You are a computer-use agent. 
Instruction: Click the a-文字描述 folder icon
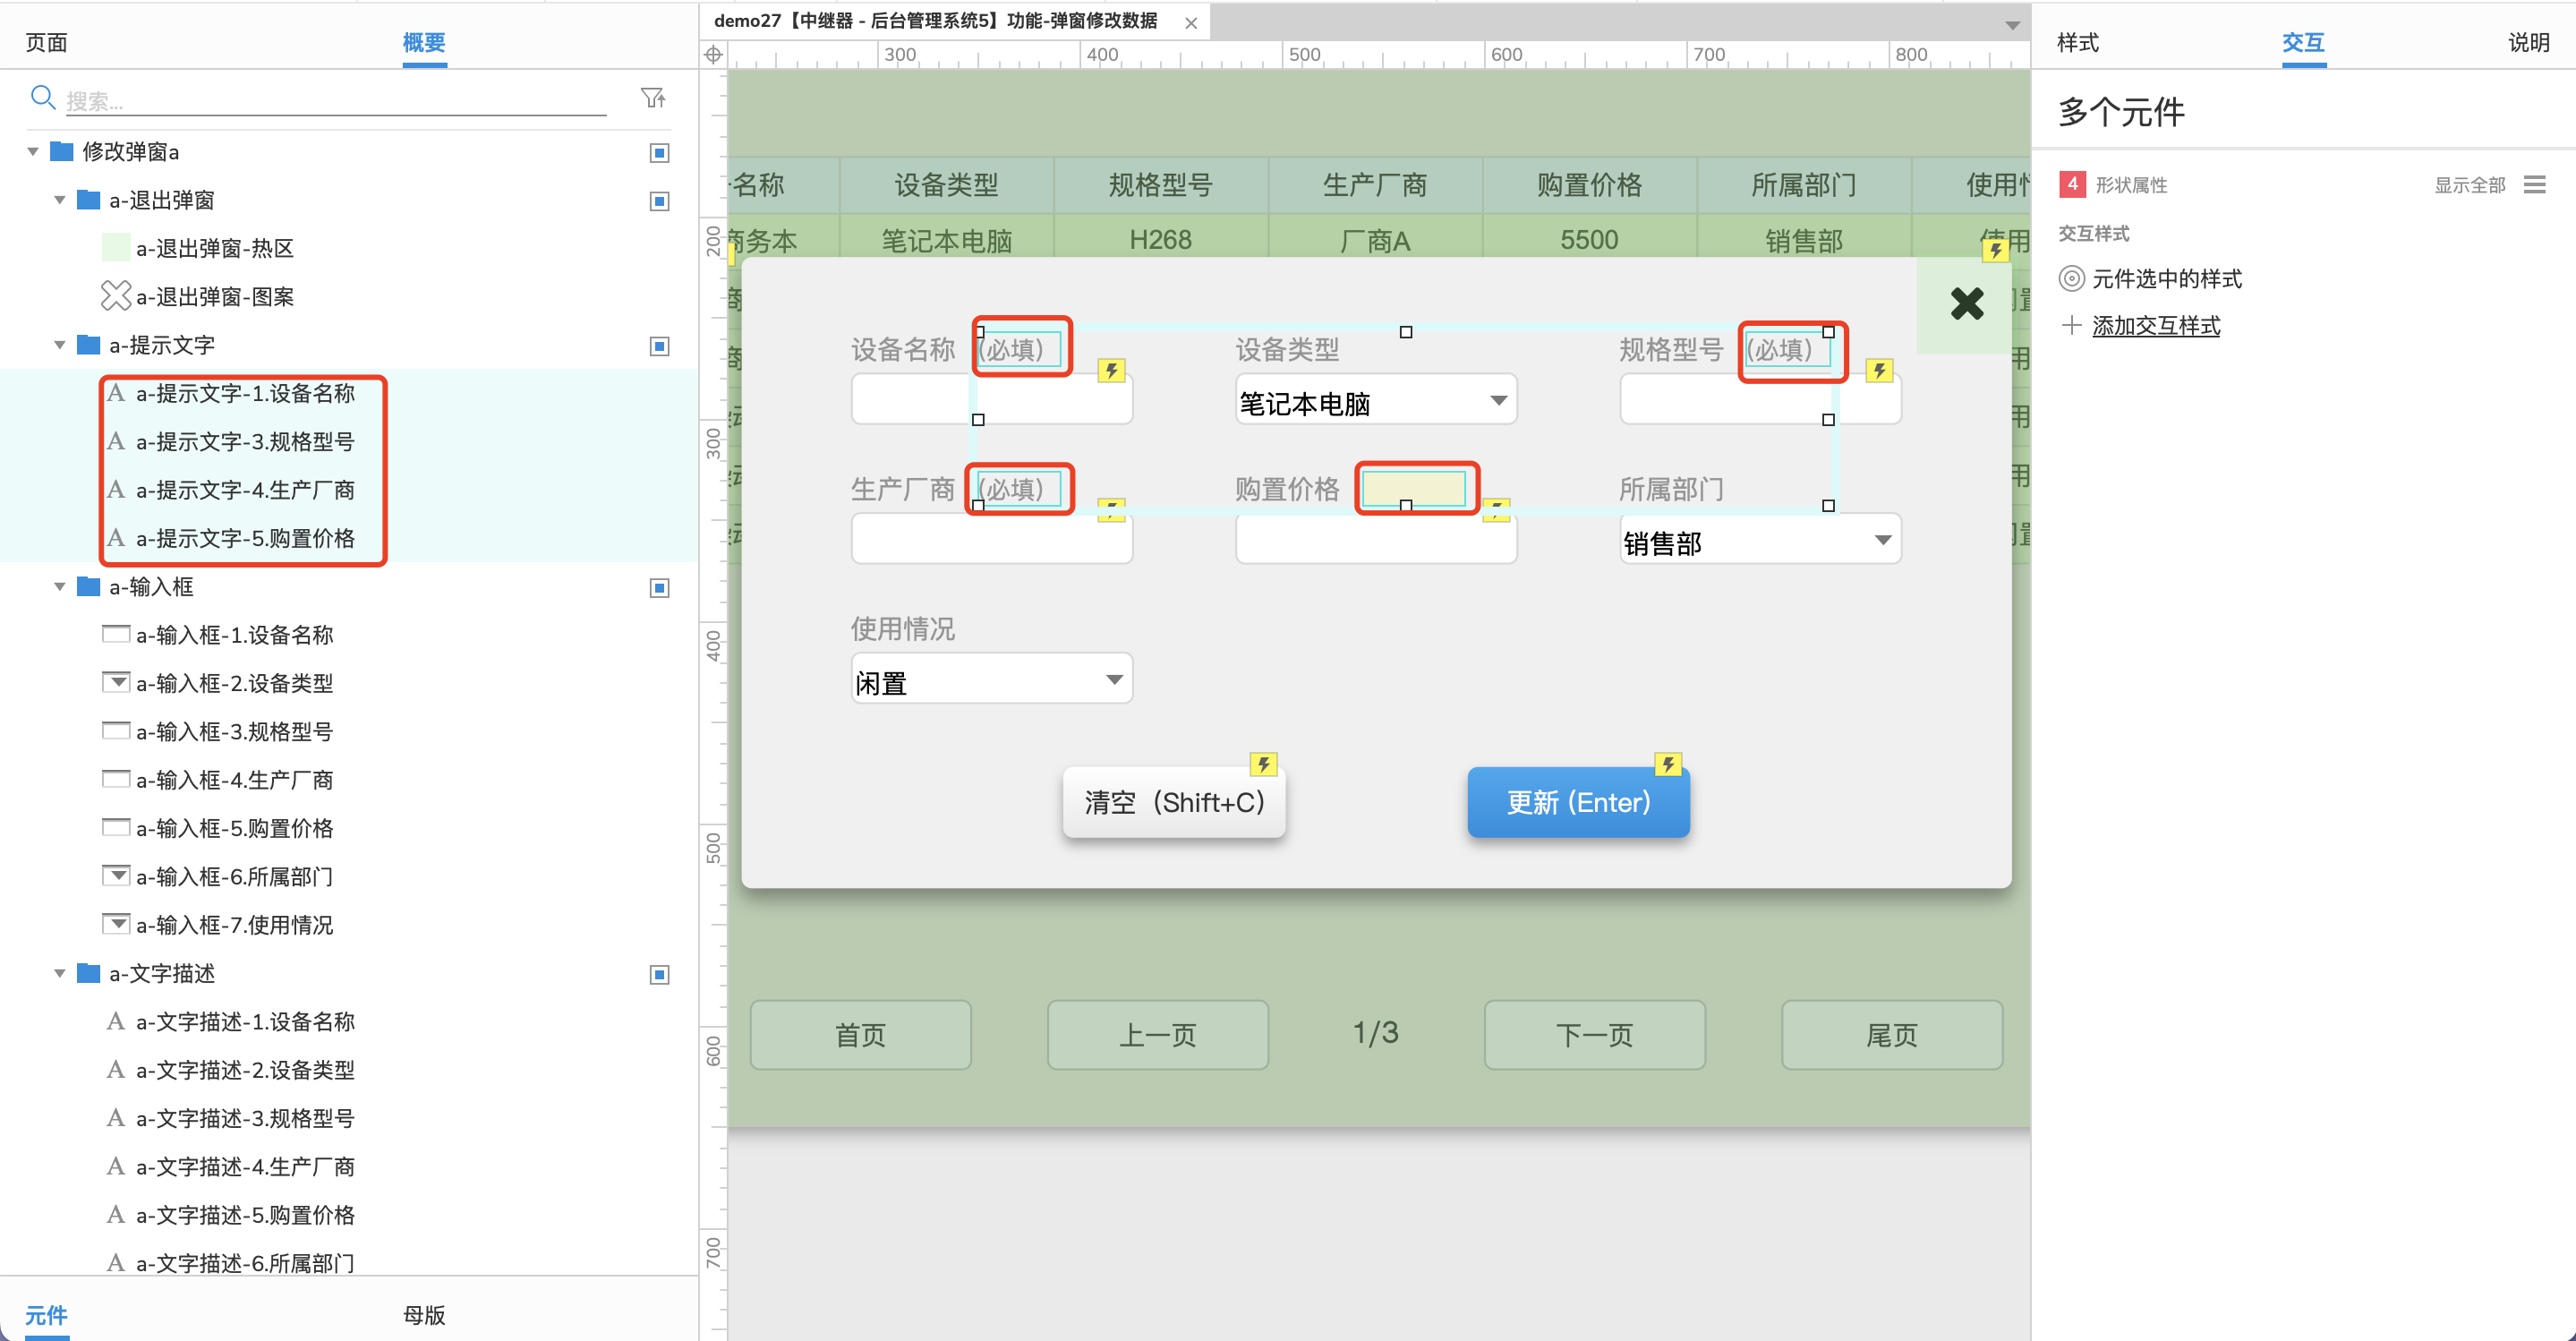point(89,973)
